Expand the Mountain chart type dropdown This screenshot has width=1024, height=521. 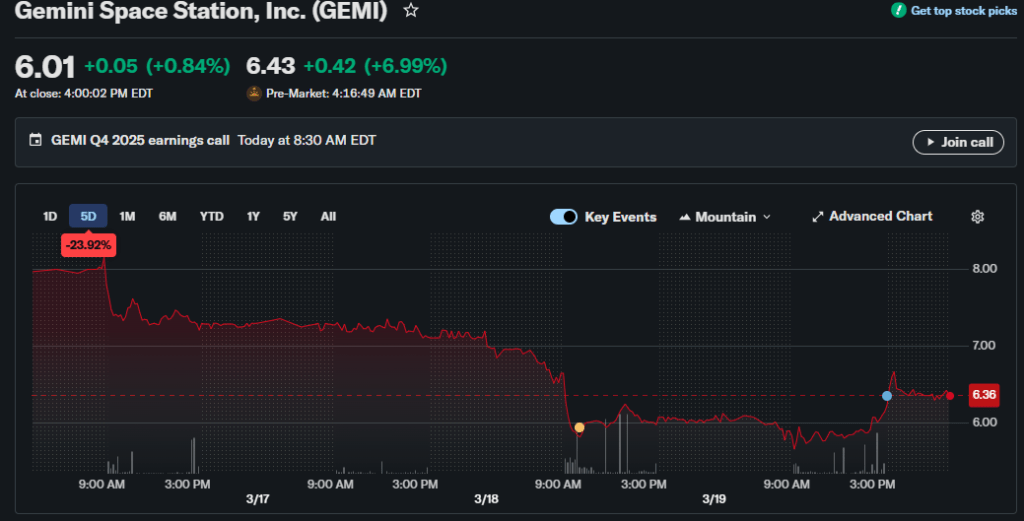click(767, 217)
